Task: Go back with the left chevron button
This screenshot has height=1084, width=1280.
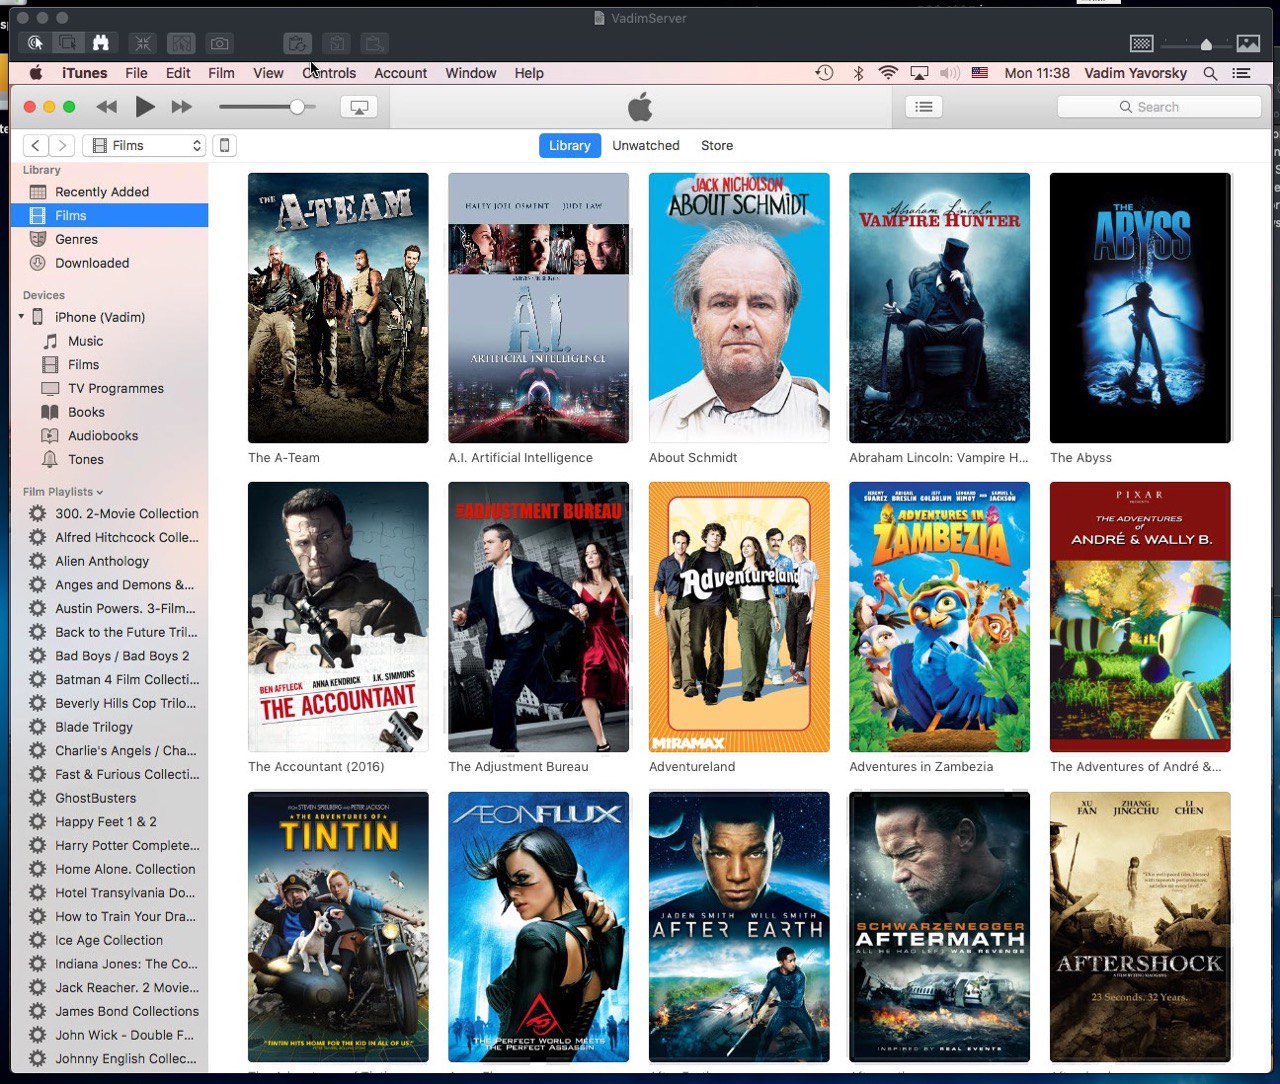Action: point(35,145)
